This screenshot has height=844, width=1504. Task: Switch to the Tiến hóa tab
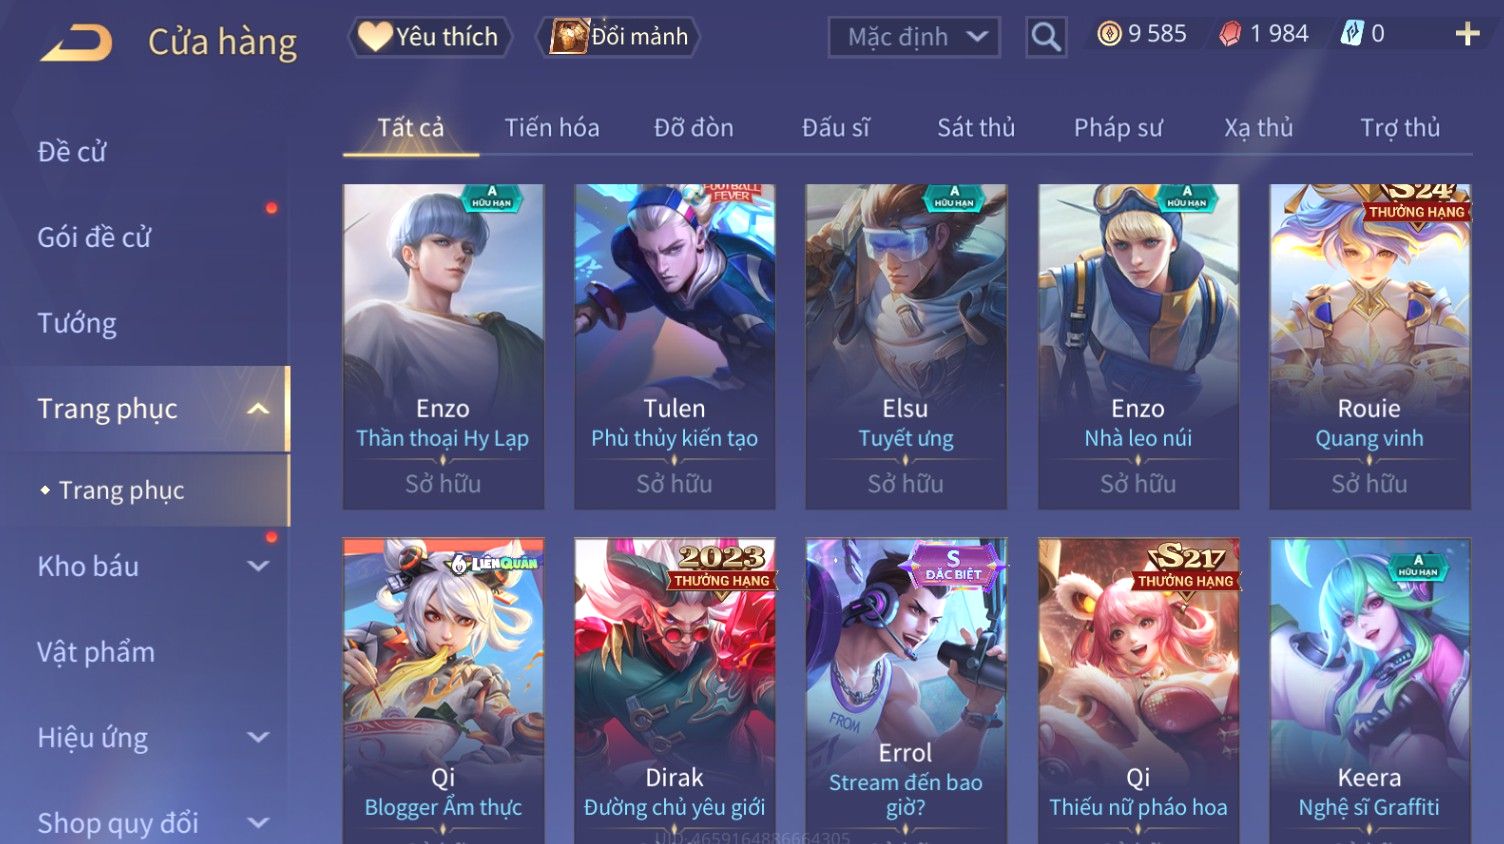click(552, 128)
